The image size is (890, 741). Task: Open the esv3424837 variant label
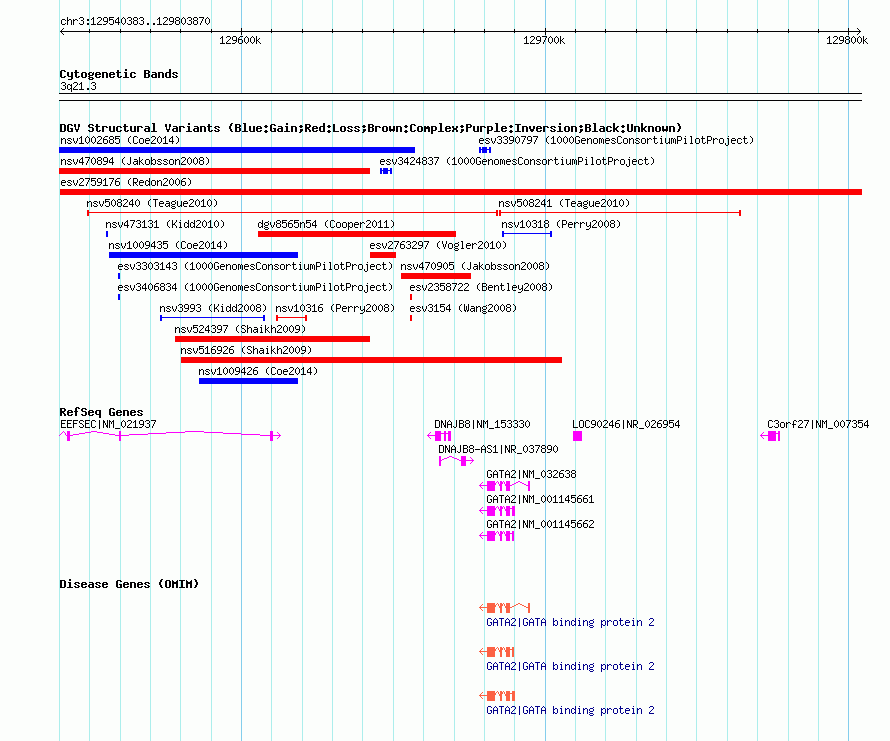pyautogui.click(x=517, y=161)
